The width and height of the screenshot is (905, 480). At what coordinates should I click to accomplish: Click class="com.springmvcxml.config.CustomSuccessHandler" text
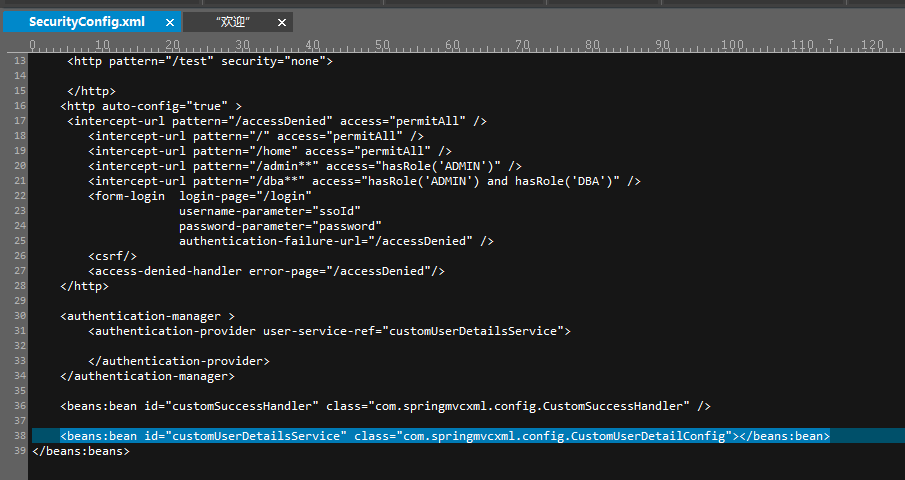click(508, 406)
